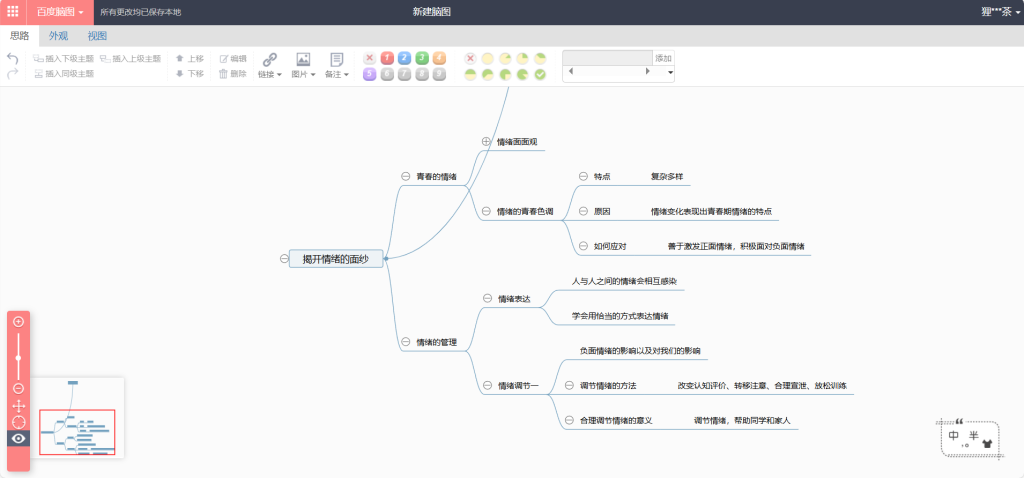Set priority 3 green badge
The width and height of the screenshot is (1024, 478).
[x=422, y=58]
